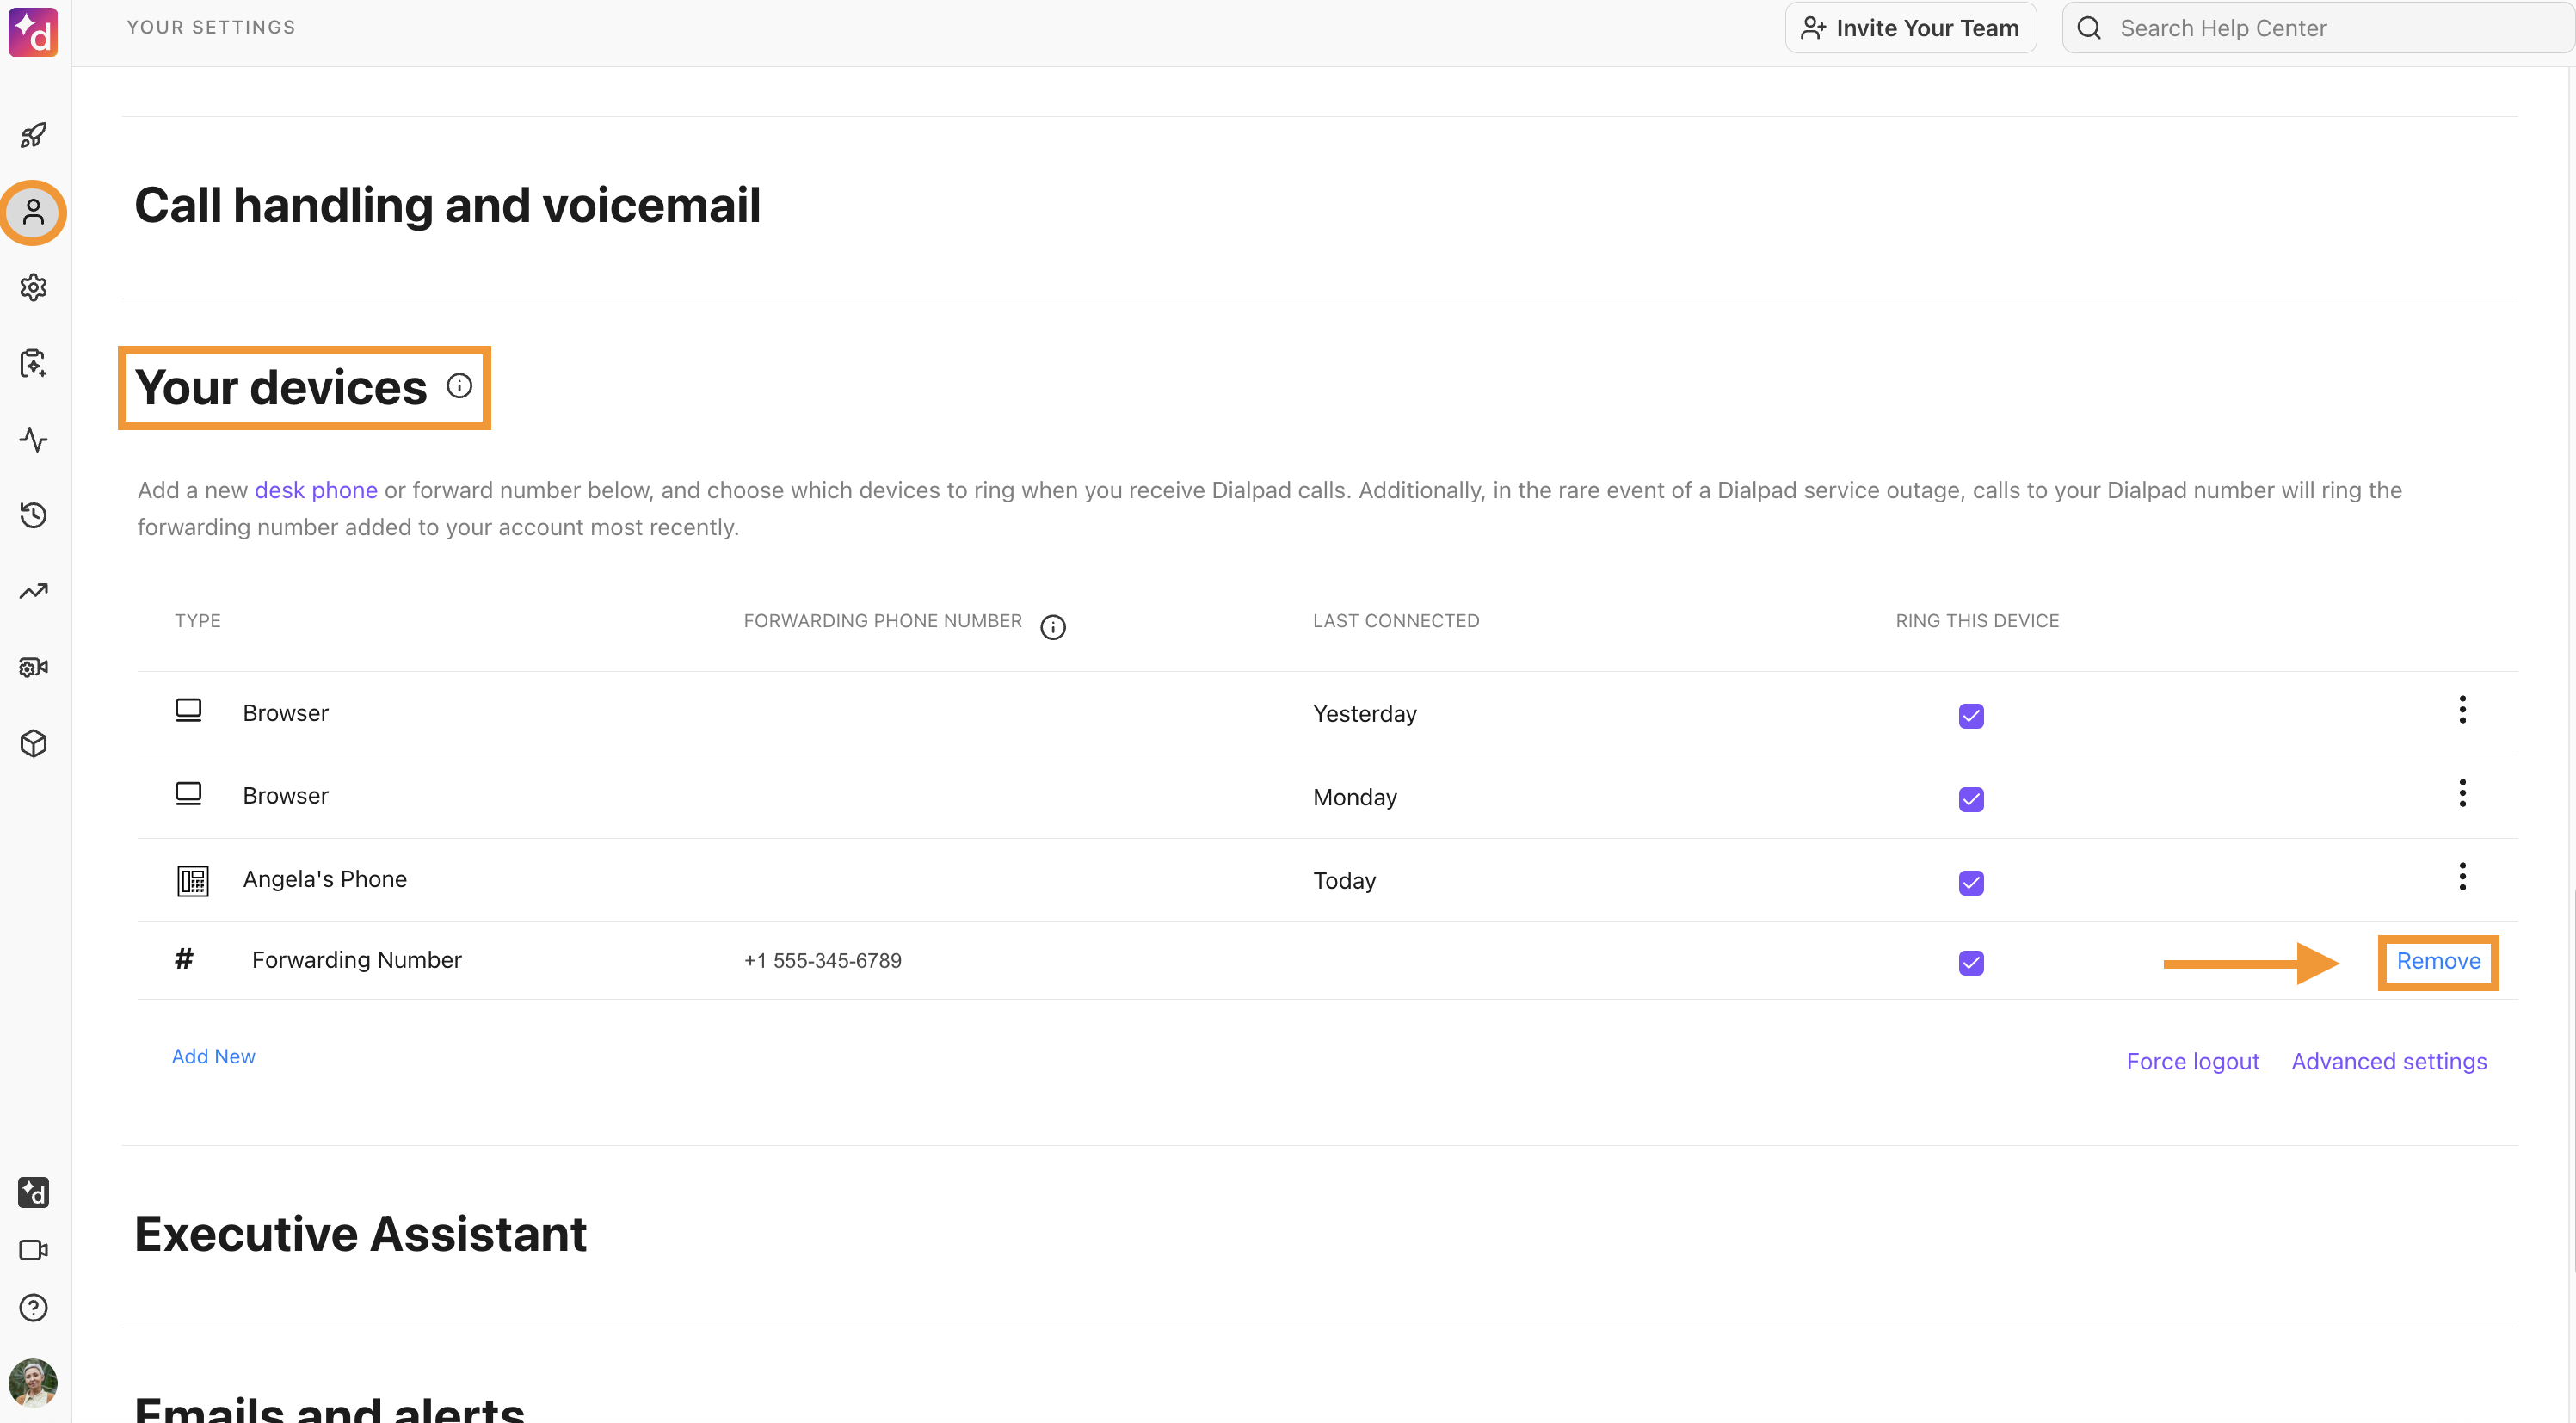Open the trending analytics arrow icon
The height and width of the screenshot is (1423, 2576).
(x=33, y=591)
